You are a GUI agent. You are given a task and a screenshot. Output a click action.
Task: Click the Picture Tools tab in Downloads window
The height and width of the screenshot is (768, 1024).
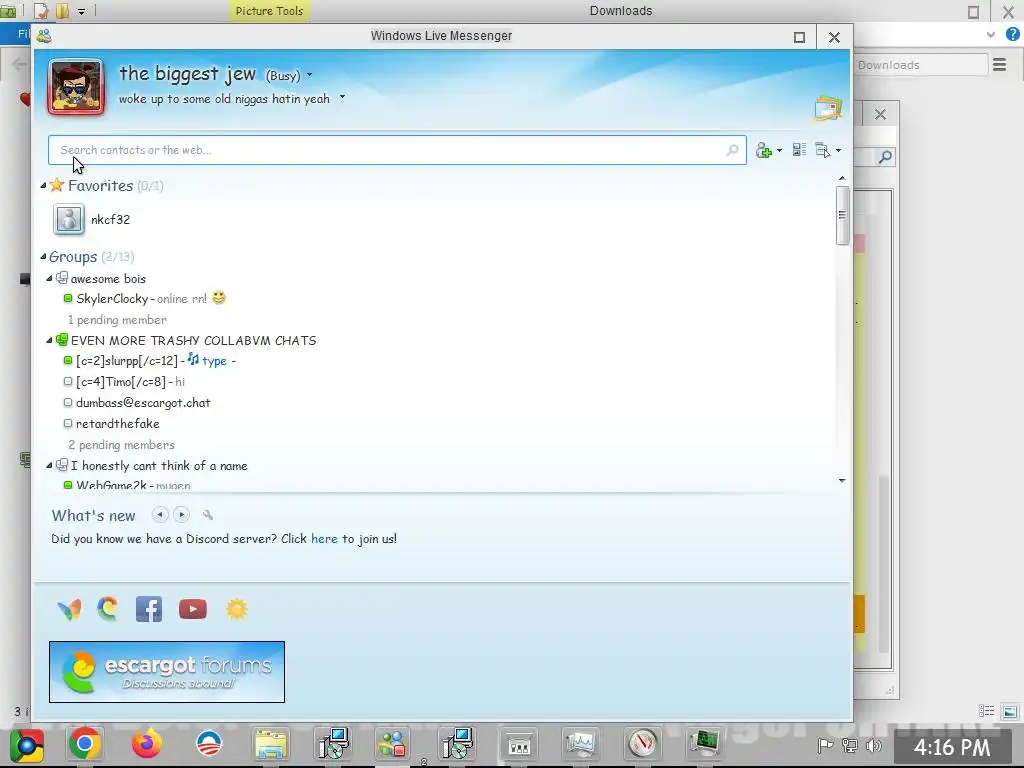[269, 11]
